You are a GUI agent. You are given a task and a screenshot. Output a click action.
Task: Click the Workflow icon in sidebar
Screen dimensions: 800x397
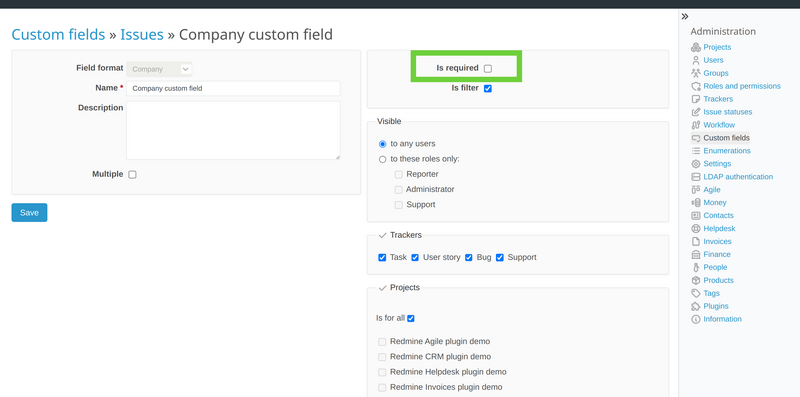[695, 125]
